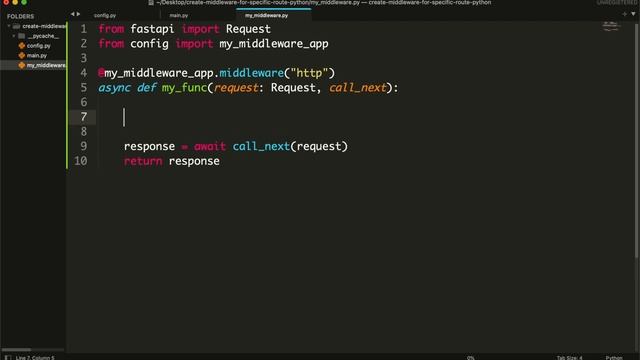Click the vertical scrollbar of the editor
The height and width of the screenshot is (360, 640).
[x=637, y=141]
